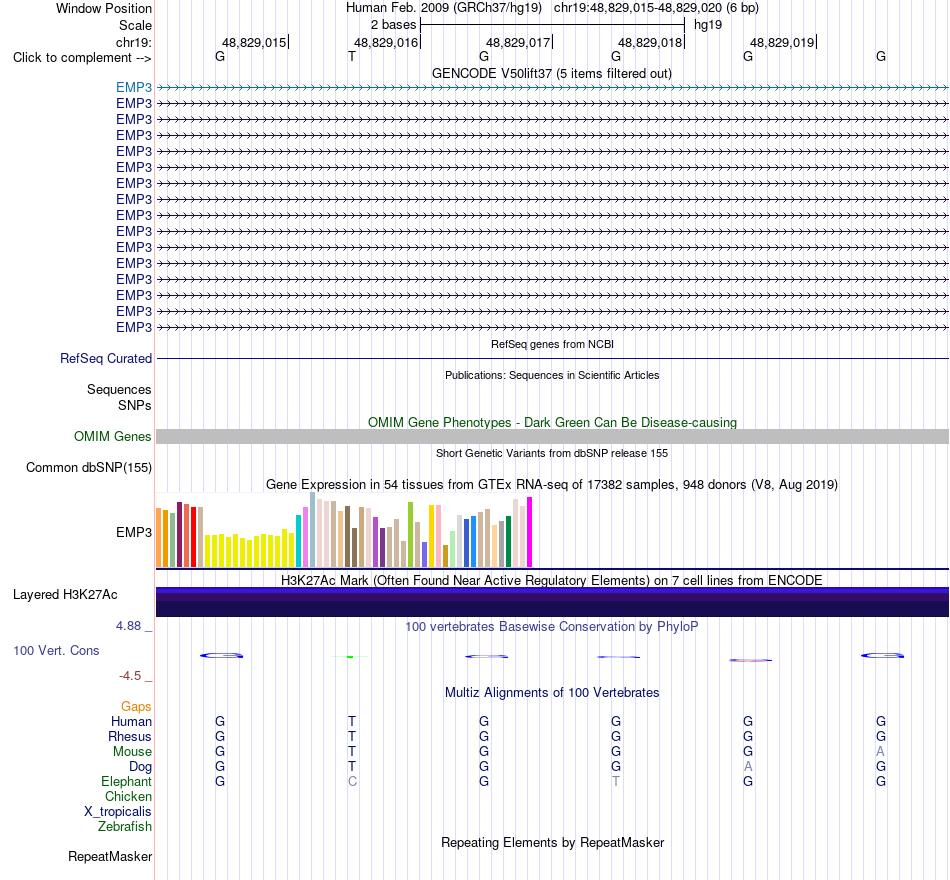Click the 48,829,016 position label
The width and height of the screenshot is (950, 880).
tap(386, 42)
